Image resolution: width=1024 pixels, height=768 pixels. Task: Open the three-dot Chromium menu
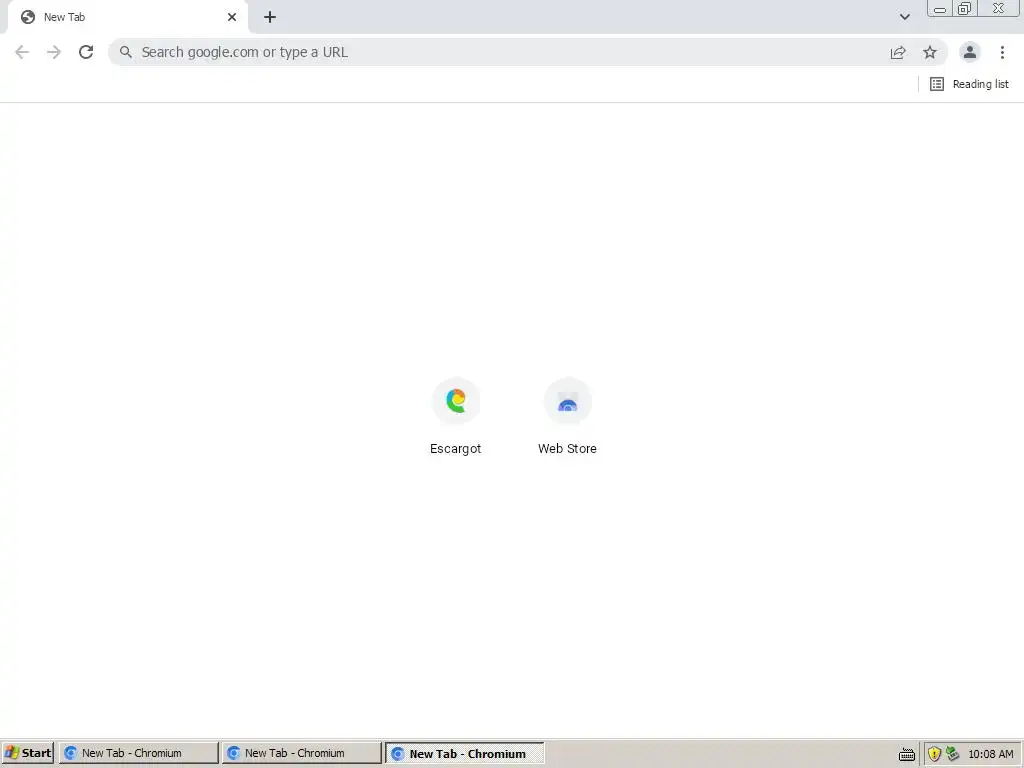point(1002,52)
